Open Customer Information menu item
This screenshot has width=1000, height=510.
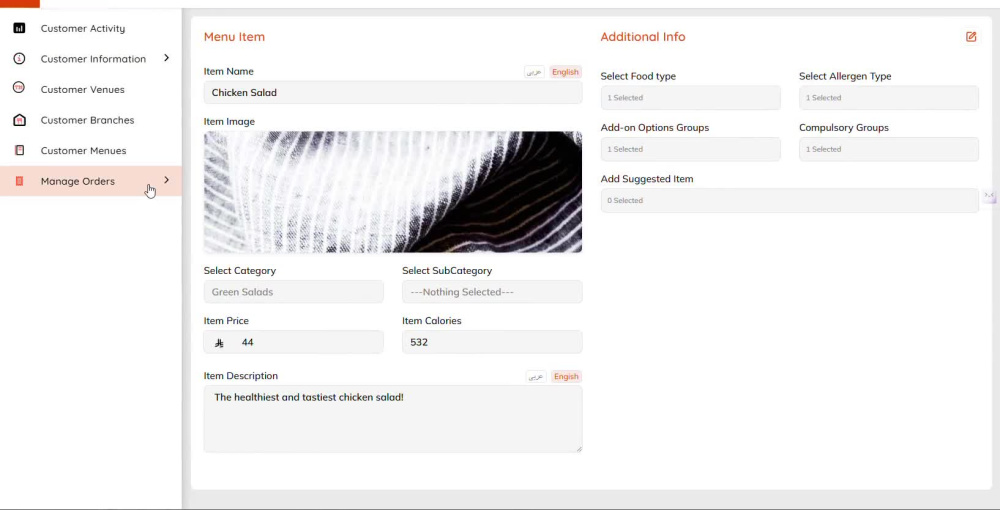[x=93, y=59]
